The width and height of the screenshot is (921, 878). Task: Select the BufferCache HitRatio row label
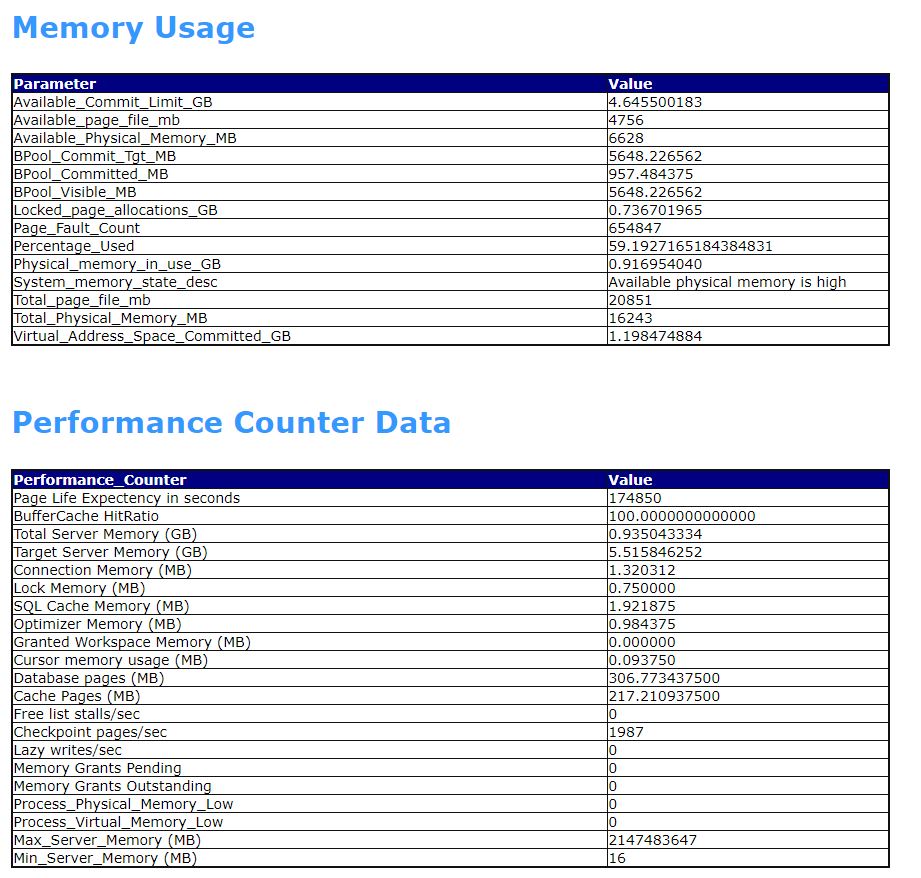pyautogui.click(x=86, y=516)
